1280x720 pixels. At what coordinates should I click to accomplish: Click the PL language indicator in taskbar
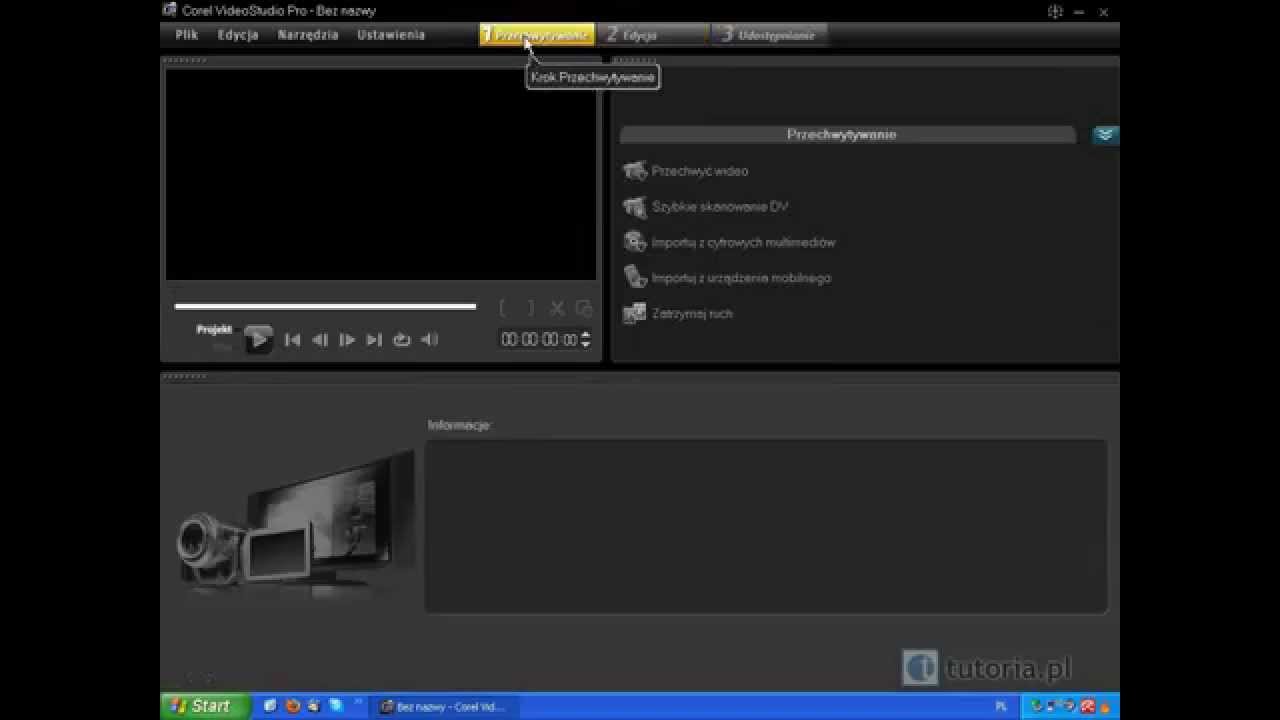coord(1001,706)
